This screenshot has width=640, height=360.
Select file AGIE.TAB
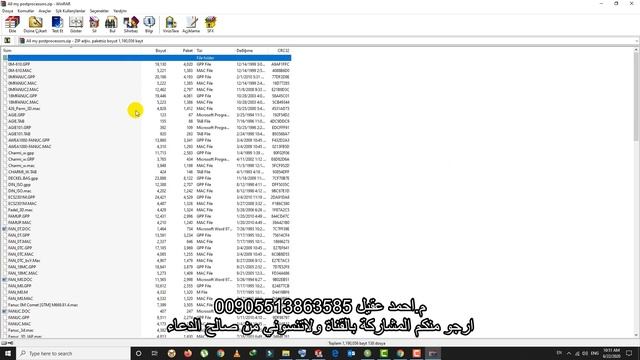point(16,121)
